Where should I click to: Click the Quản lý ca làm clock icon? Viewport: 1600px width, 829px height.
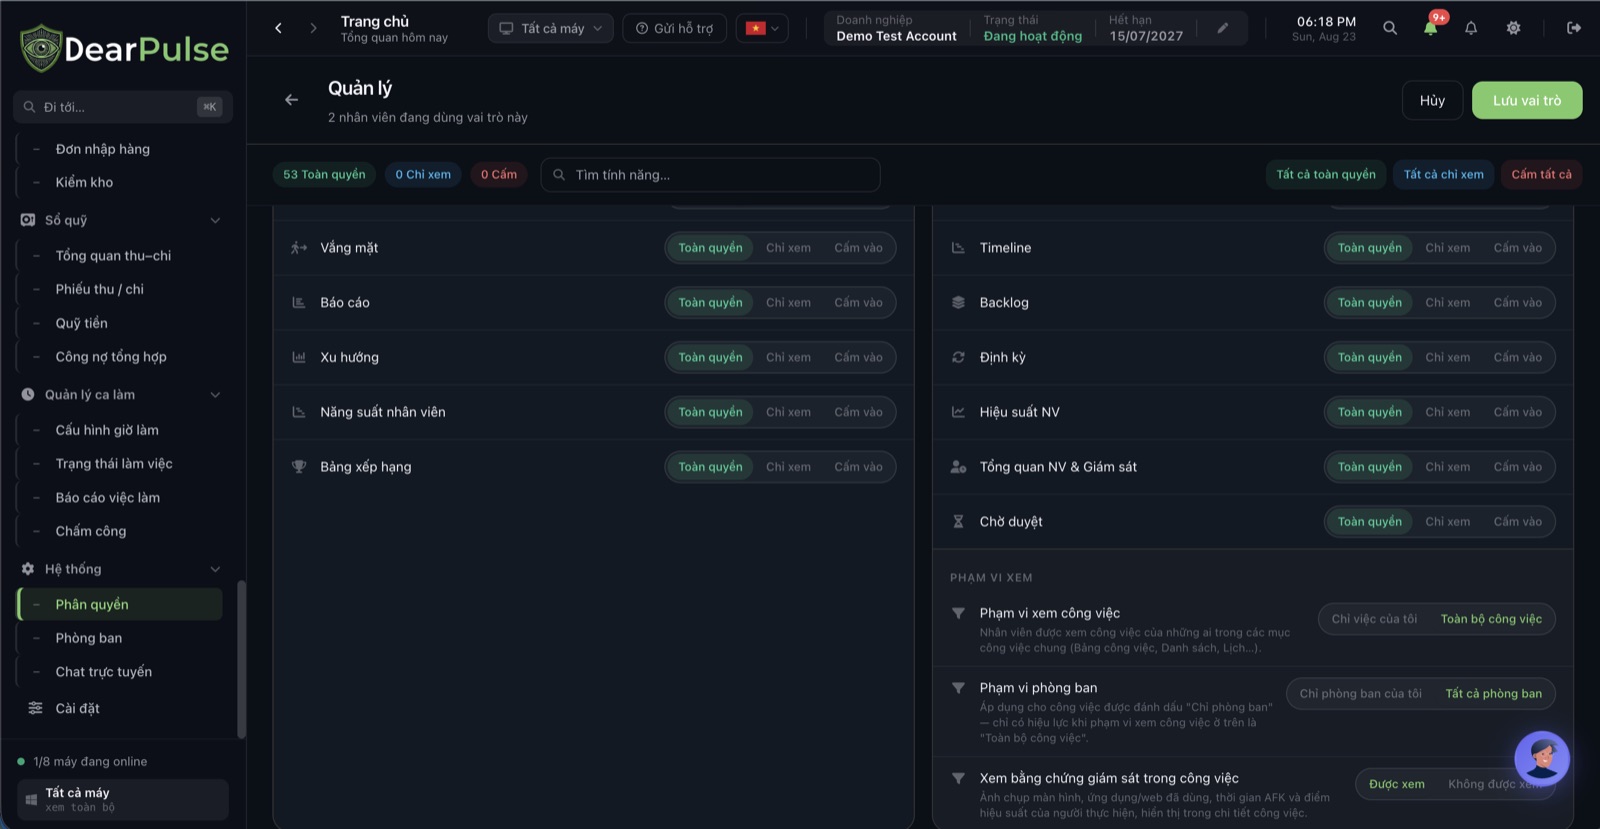(x=28, y=395)
